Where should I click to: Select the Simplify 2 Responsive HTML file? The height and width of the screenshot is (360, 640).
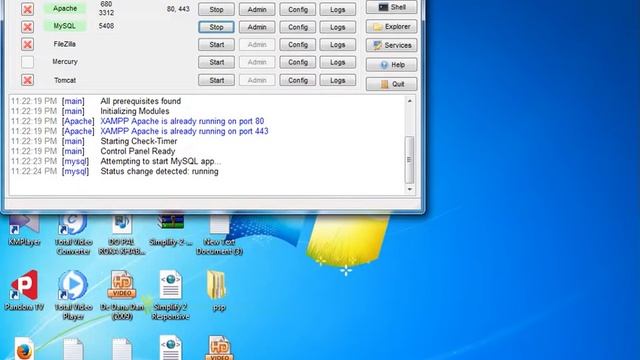(171, 295)
